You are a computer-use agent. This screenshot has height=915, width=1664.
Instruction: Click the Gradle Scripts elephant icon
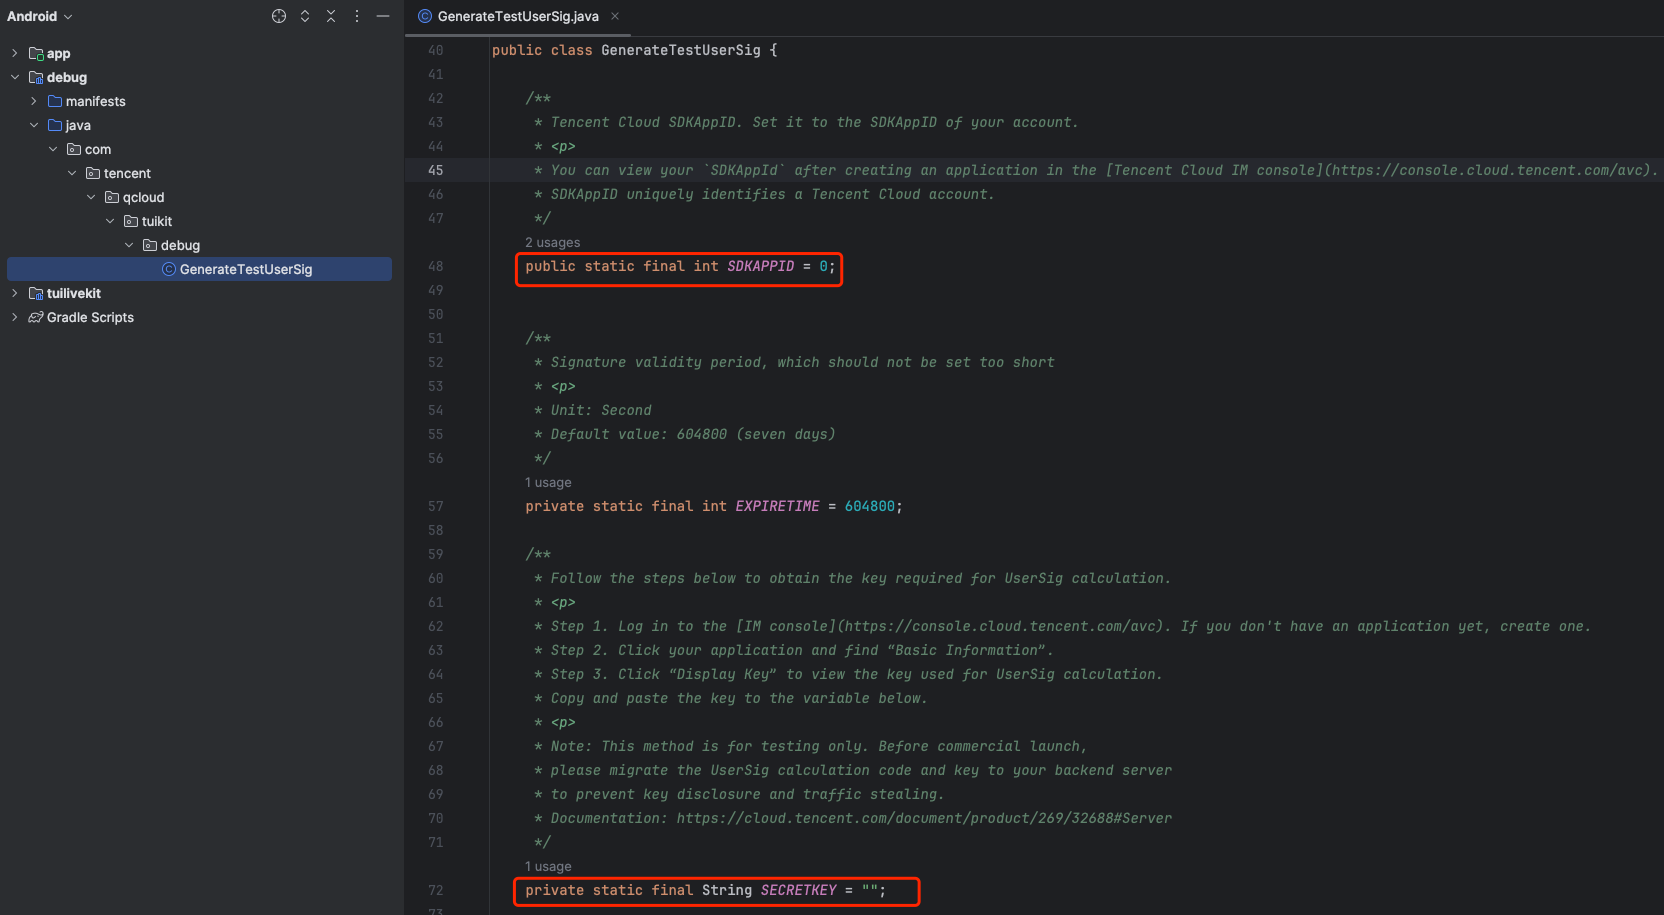coord(36,317)
